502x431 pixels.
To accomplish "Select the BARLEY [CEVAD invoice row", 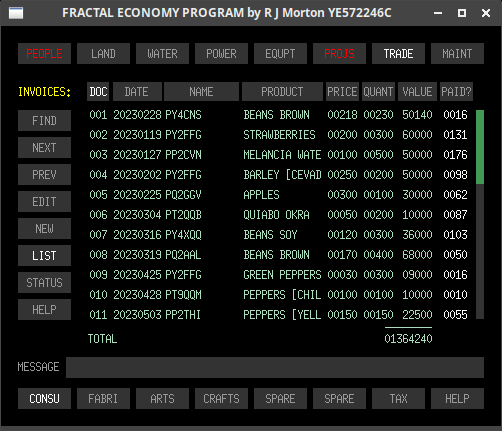I will 278,175.
